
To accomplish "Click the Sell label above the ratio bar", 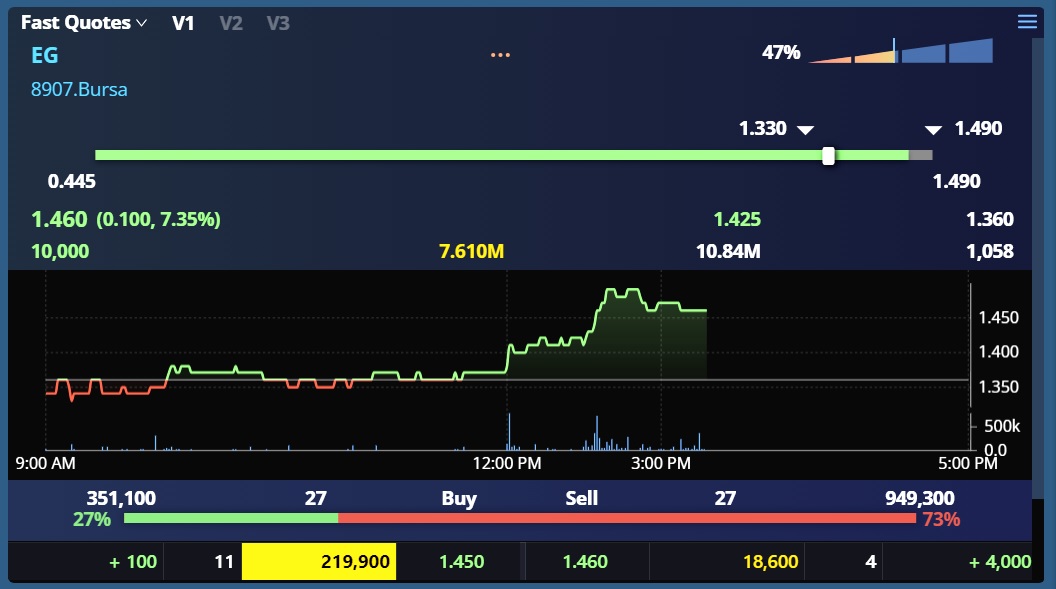I will 581,498.
